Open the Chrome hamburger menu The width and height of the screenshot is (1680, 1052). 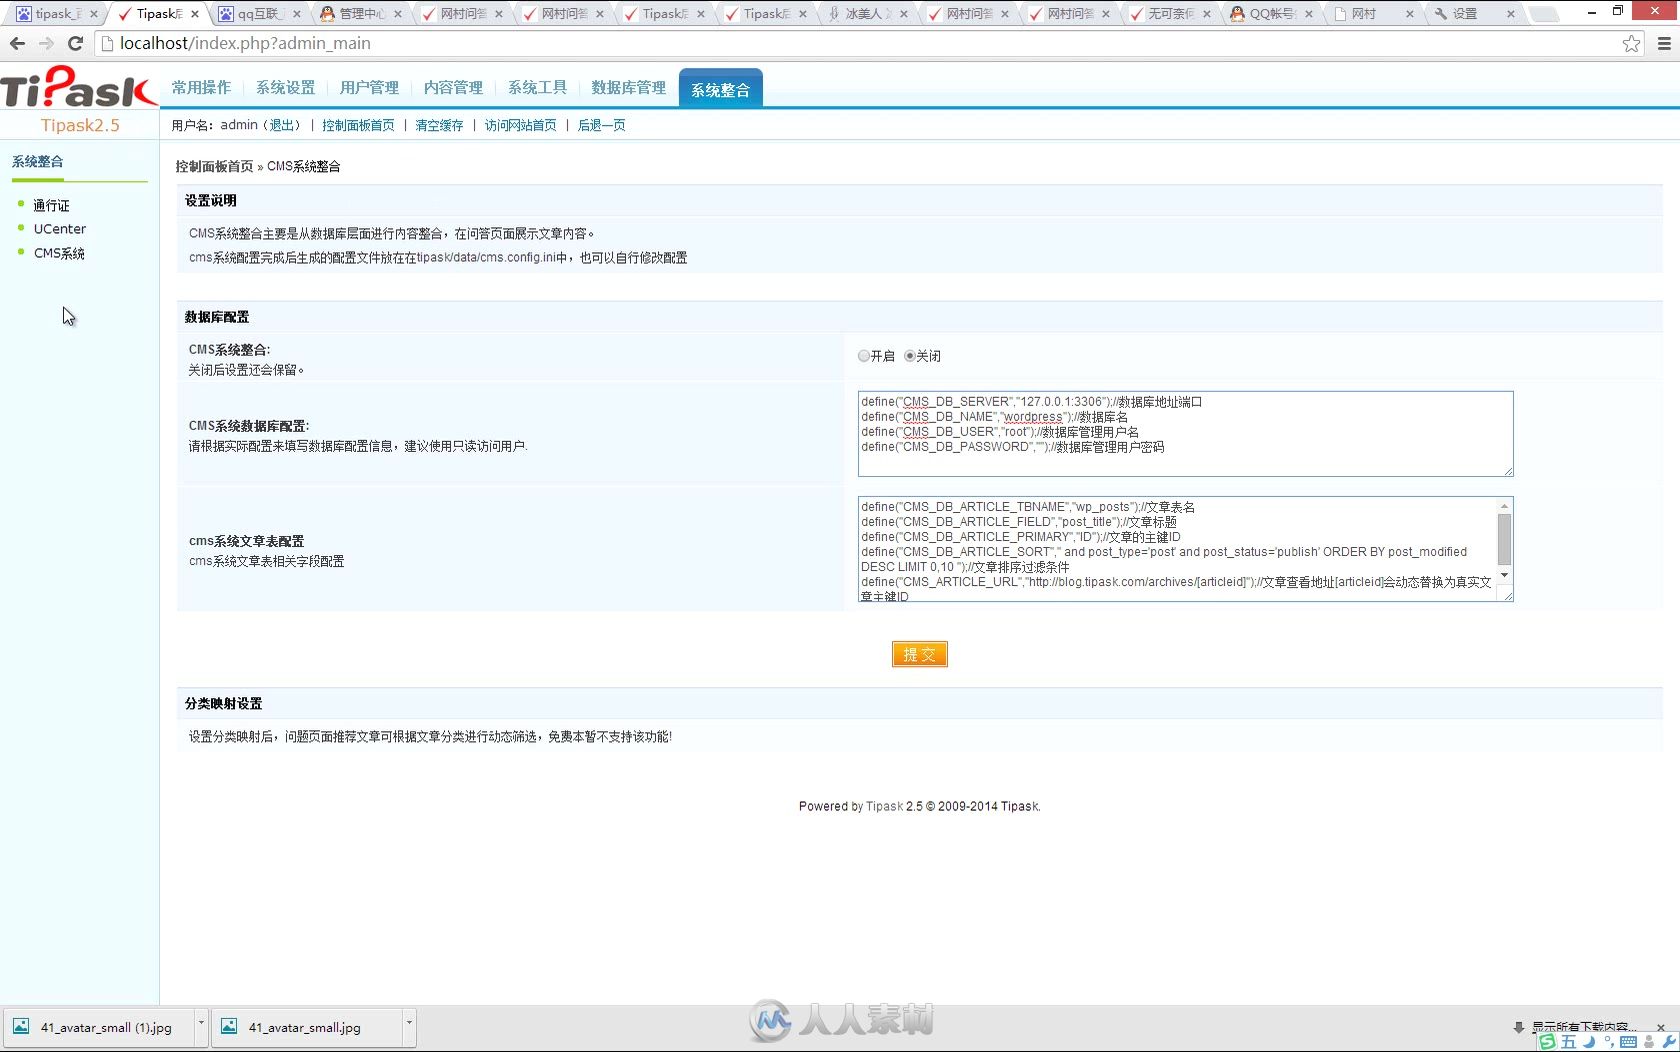tap(1664, 43)
